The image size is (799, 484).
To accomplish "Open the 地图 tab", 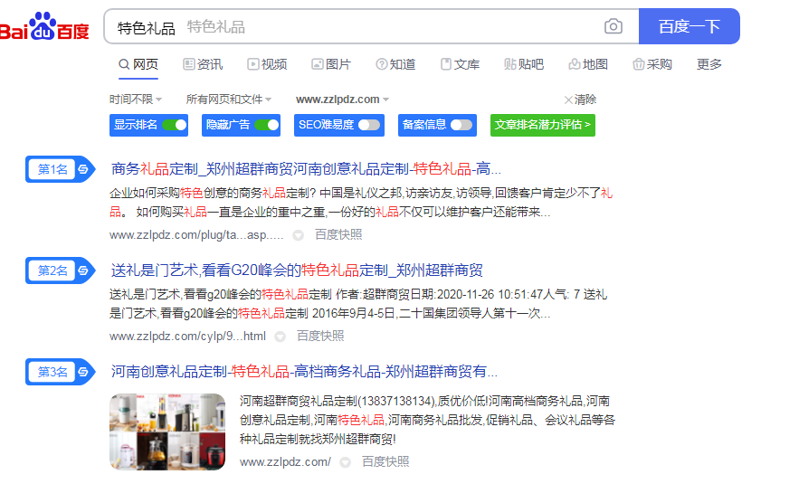I will (588, 65).
